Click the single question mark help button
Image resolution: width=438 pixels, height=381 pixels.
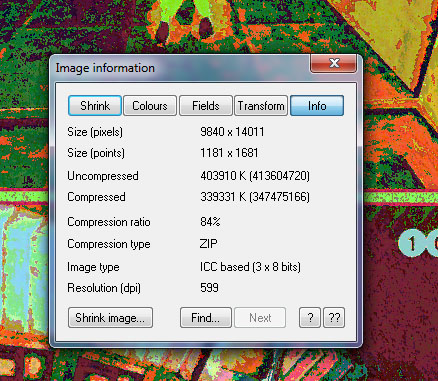310,318
